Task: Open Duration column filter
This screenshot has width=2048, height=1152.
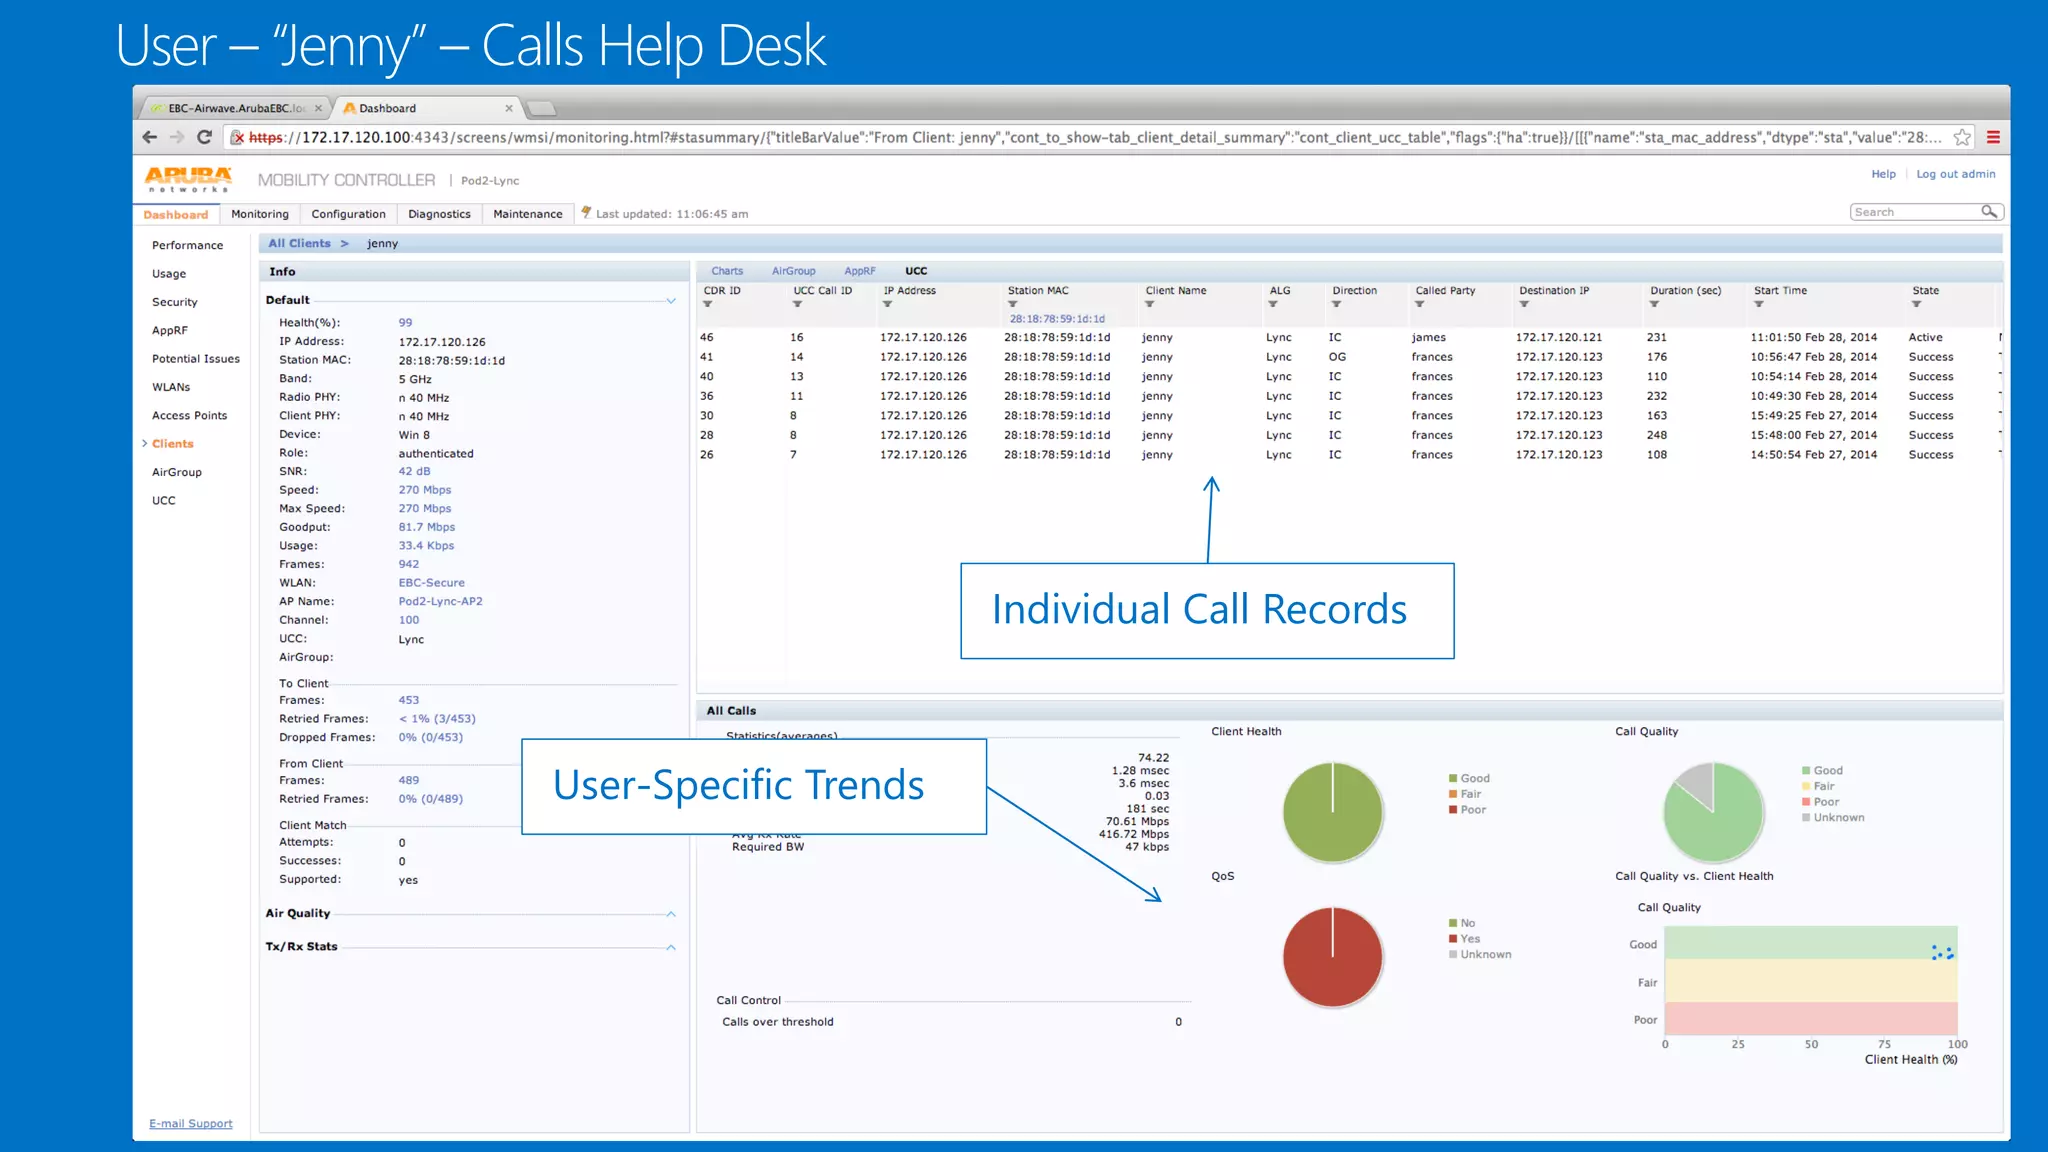Action: click(x=1654, y=304)
